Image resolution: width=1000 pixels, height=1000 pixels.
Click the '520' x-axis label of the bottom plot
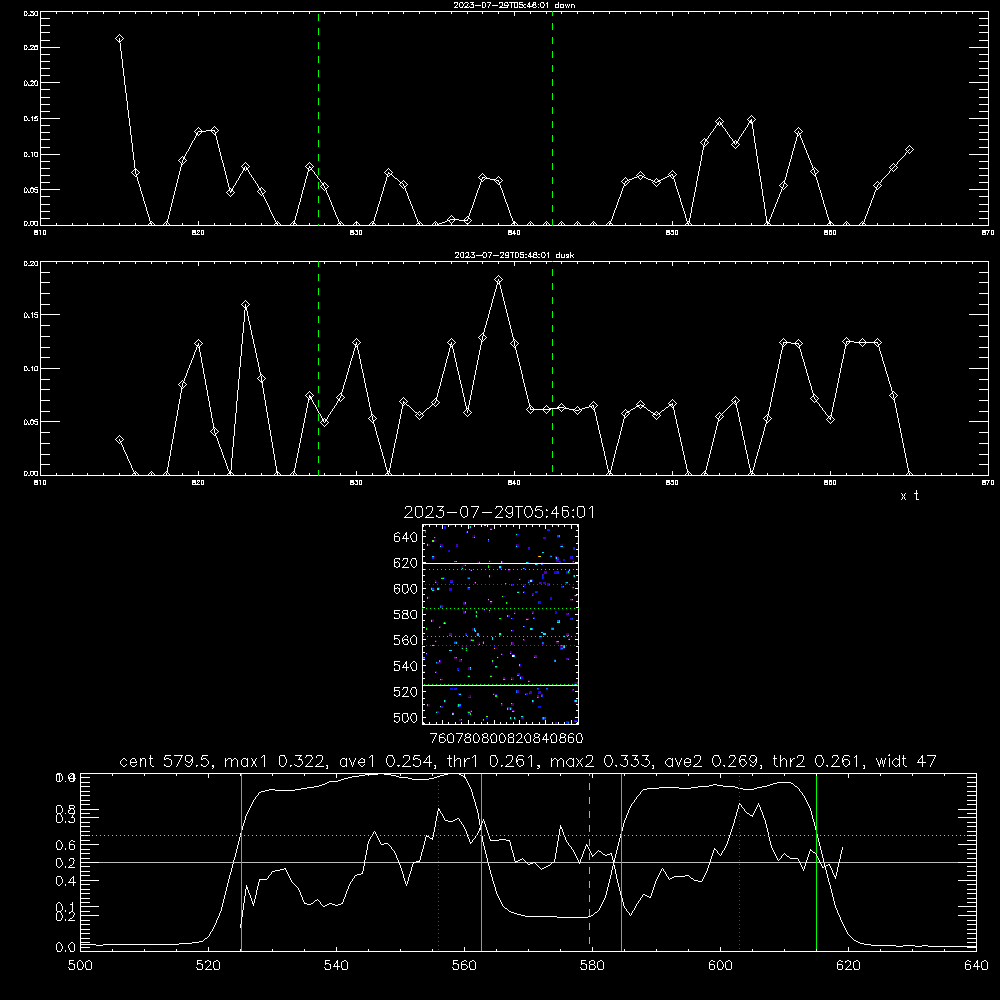coord(208,966)
